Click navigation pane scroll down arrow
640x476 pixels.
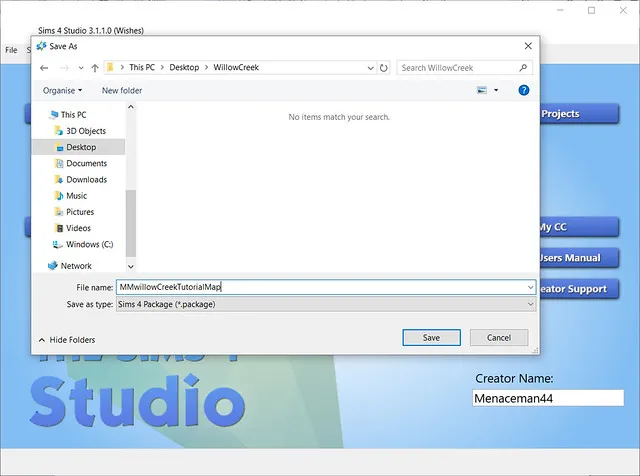(131, 267)
